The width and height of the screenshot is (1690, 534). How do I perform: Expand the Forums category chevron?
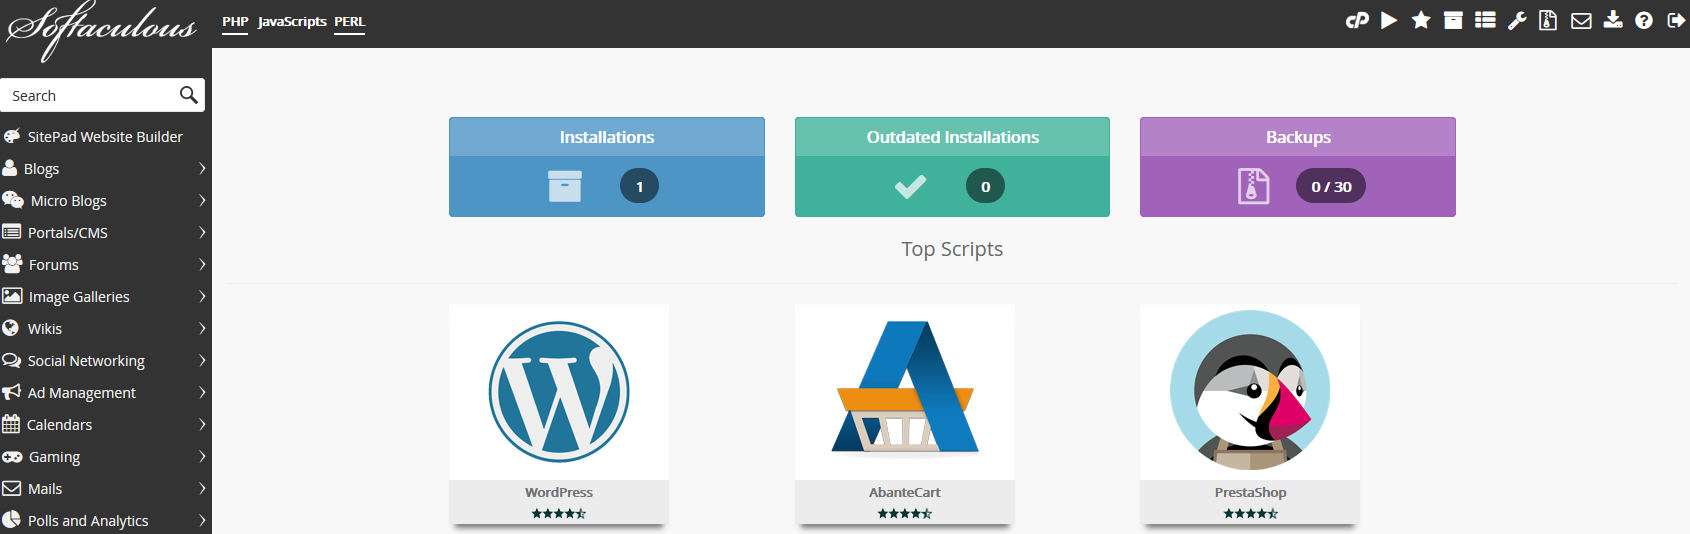(x=202, y=264)
